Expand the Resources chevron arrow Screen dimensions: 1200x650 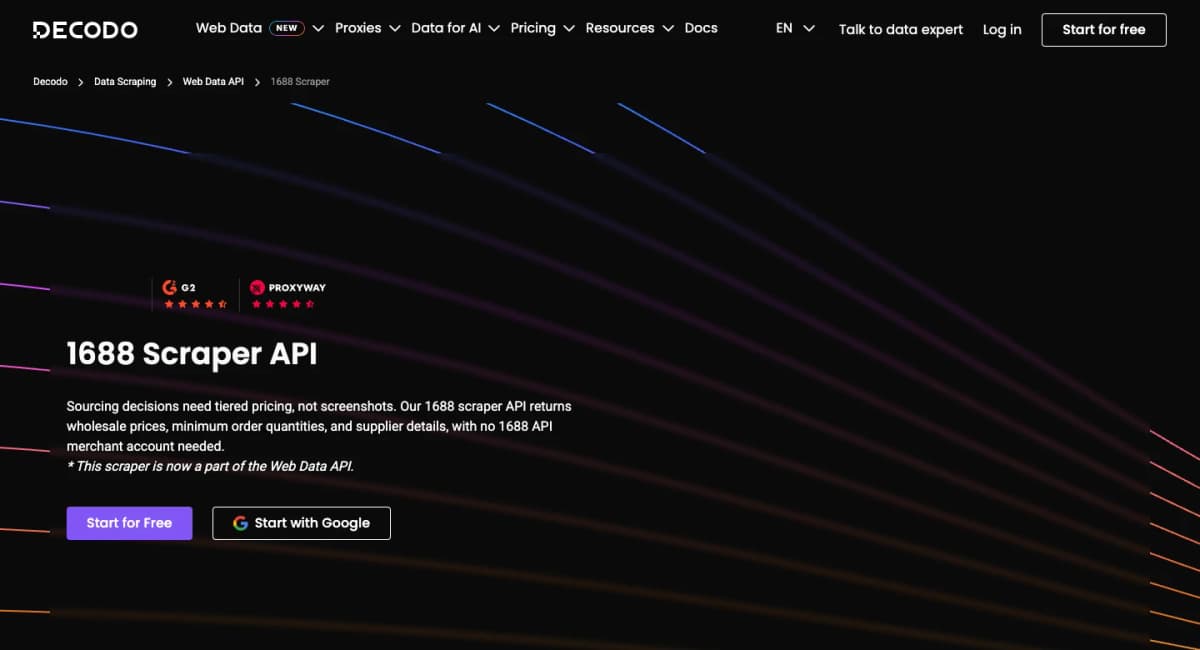click(668, 29)
